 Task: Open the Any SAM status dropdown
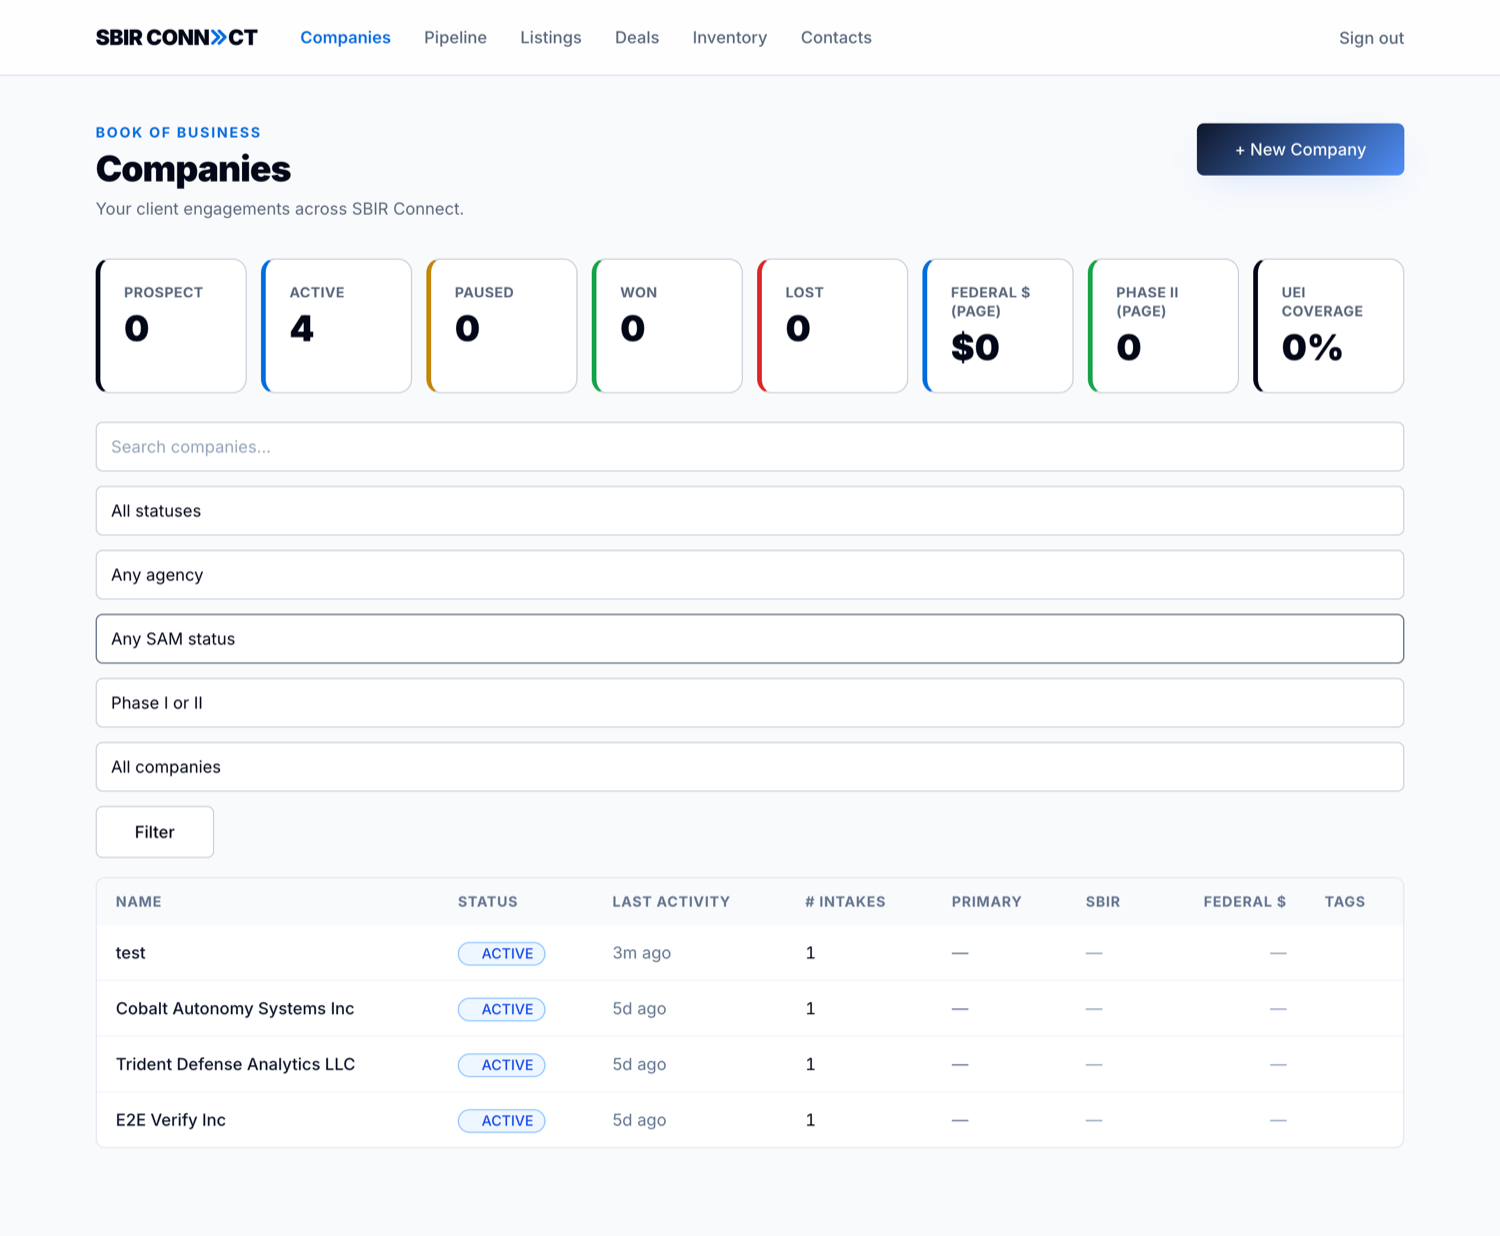[x=750, y=638]
